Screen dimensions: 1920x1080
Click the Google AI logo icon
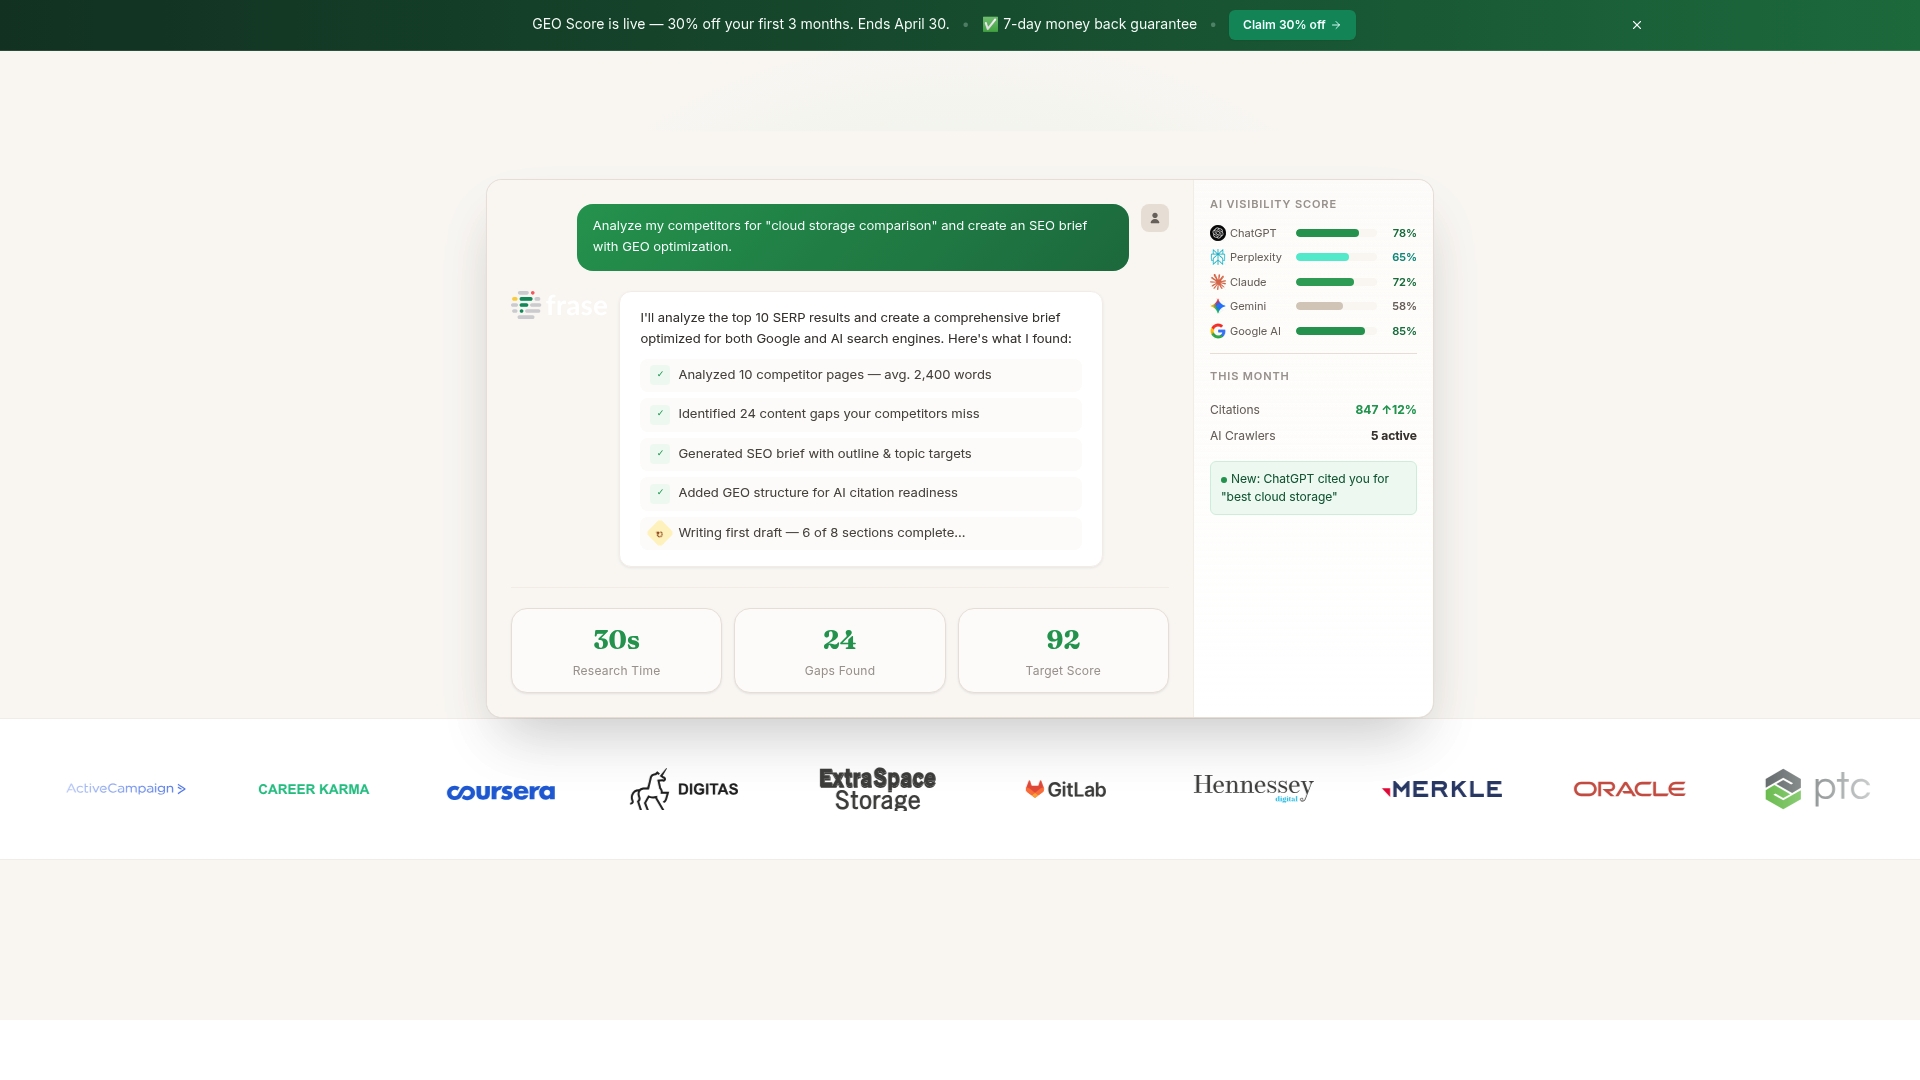coord(1217,331)
